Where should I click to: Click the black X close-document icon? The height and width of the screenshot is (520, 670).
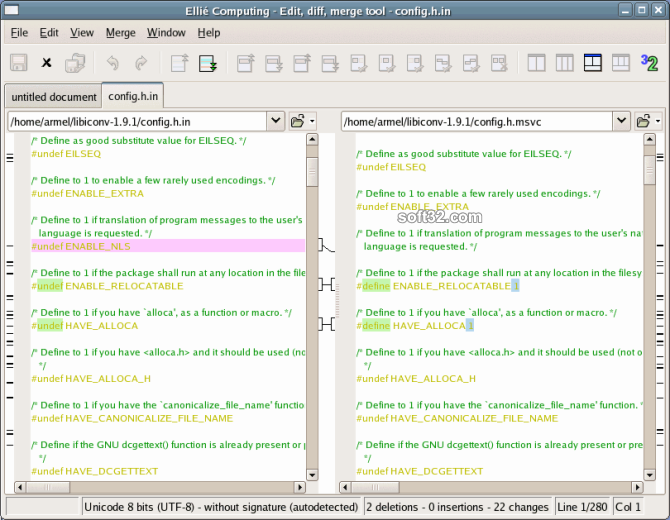[46, 63]
